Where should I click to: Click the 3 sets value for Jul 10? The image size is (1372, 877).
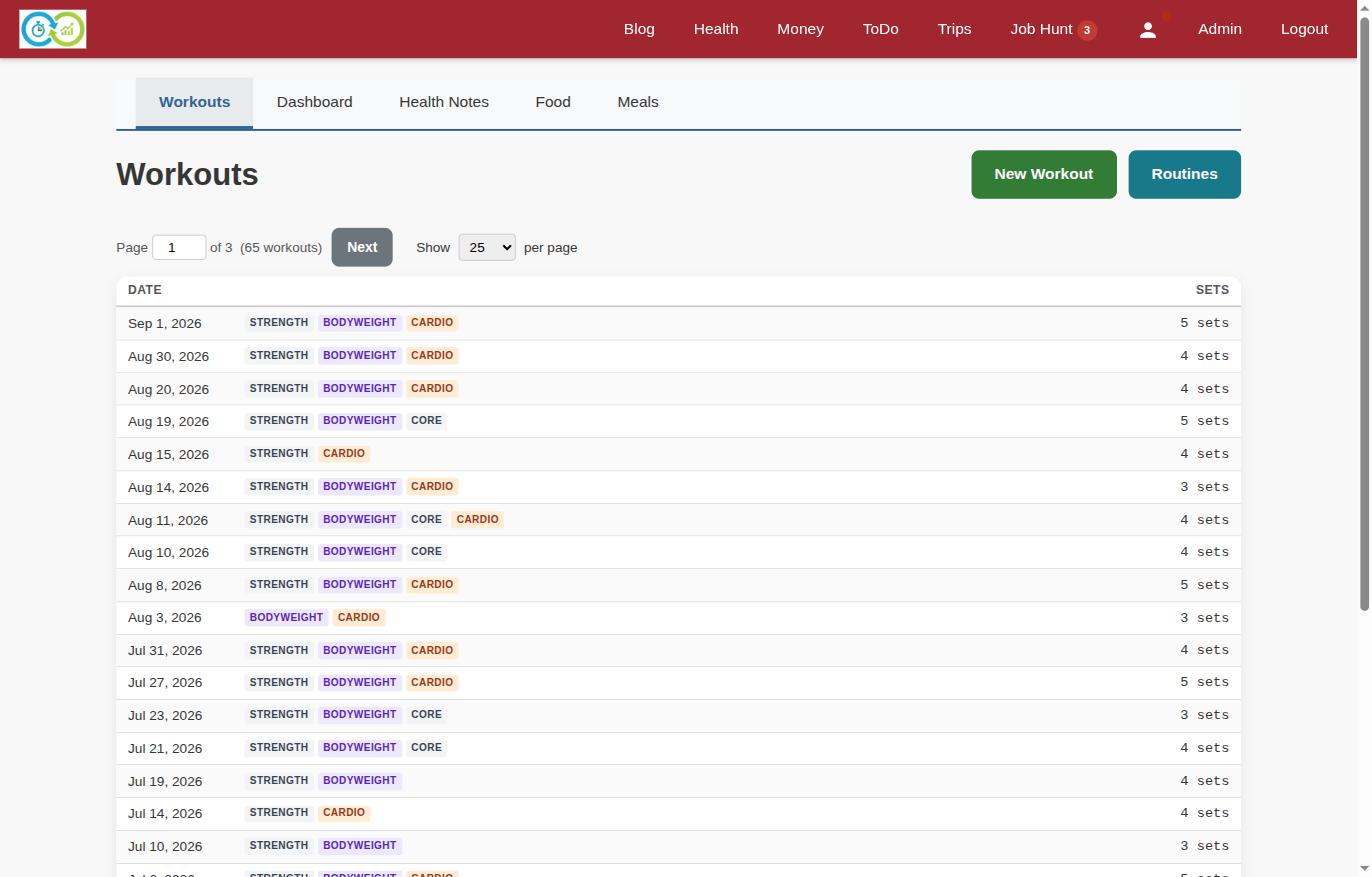[x=1204, y=846]
